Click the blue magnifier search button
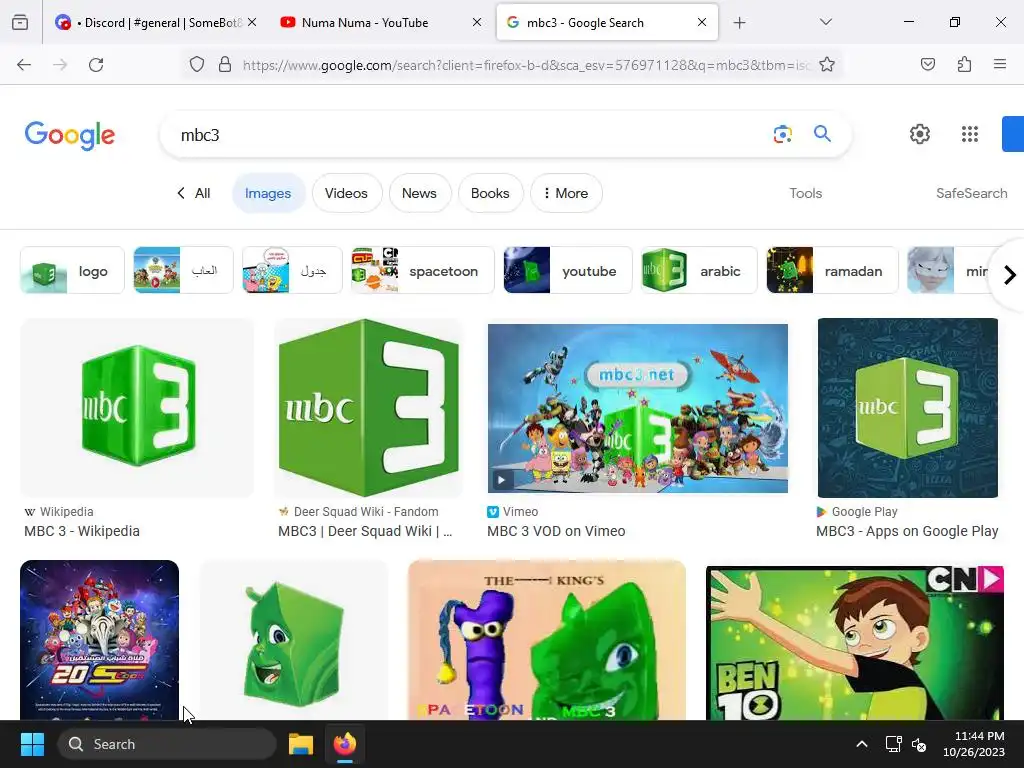1024x768 pixels. (822, 134)
